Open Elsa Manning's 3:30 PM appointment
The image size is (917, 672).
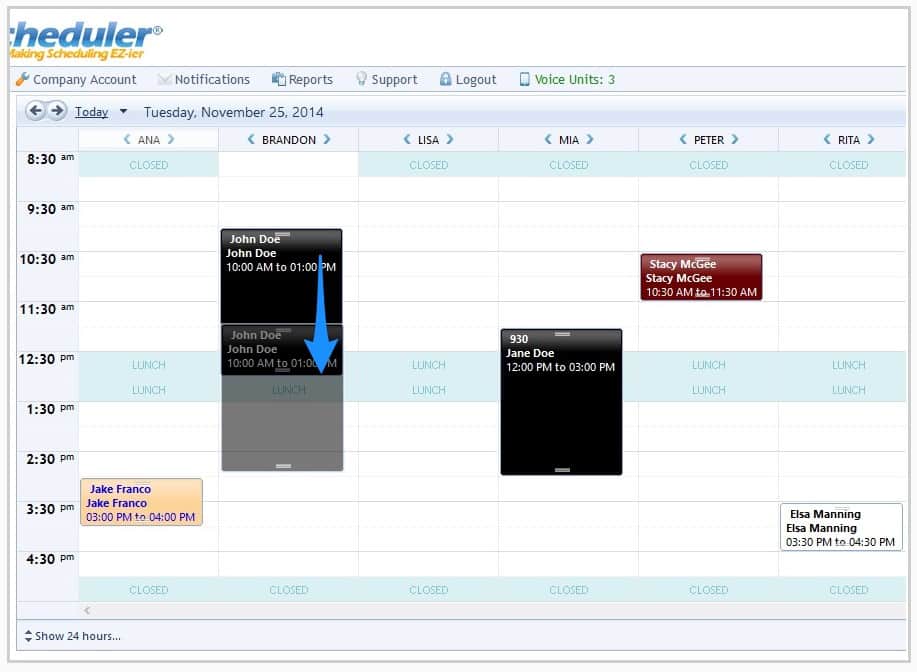(x=841, y=527)
